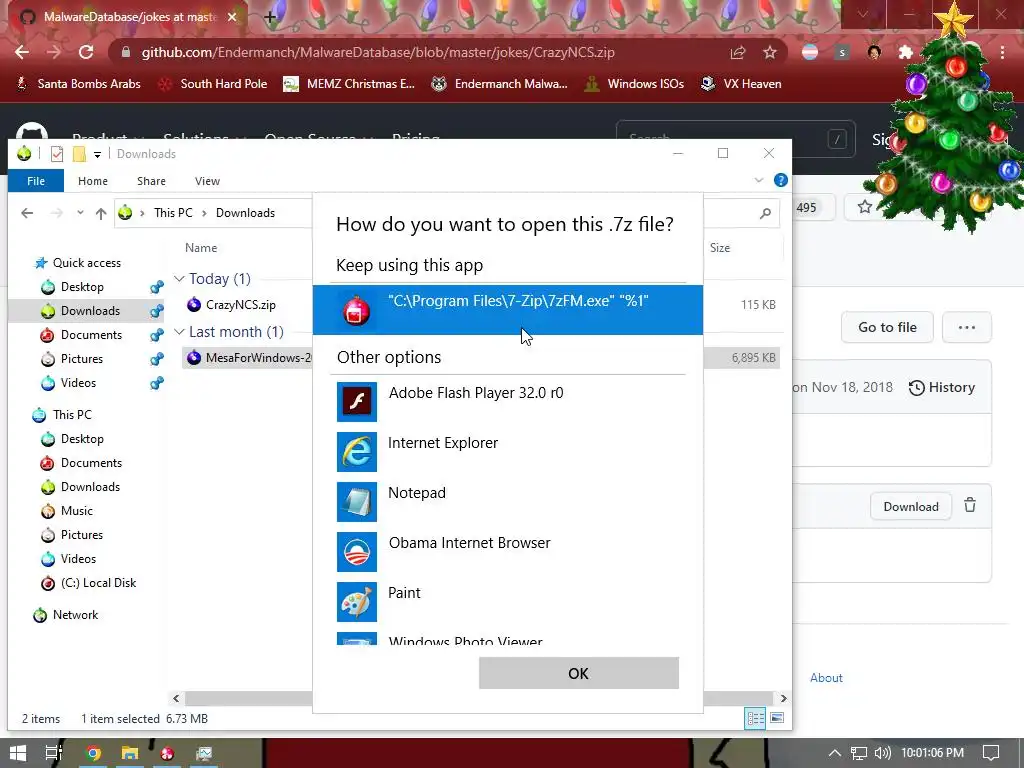Viewport: 1024px width, 768px height.
Task: Open new Chrome tab plus button
Action: click(270, 17)
